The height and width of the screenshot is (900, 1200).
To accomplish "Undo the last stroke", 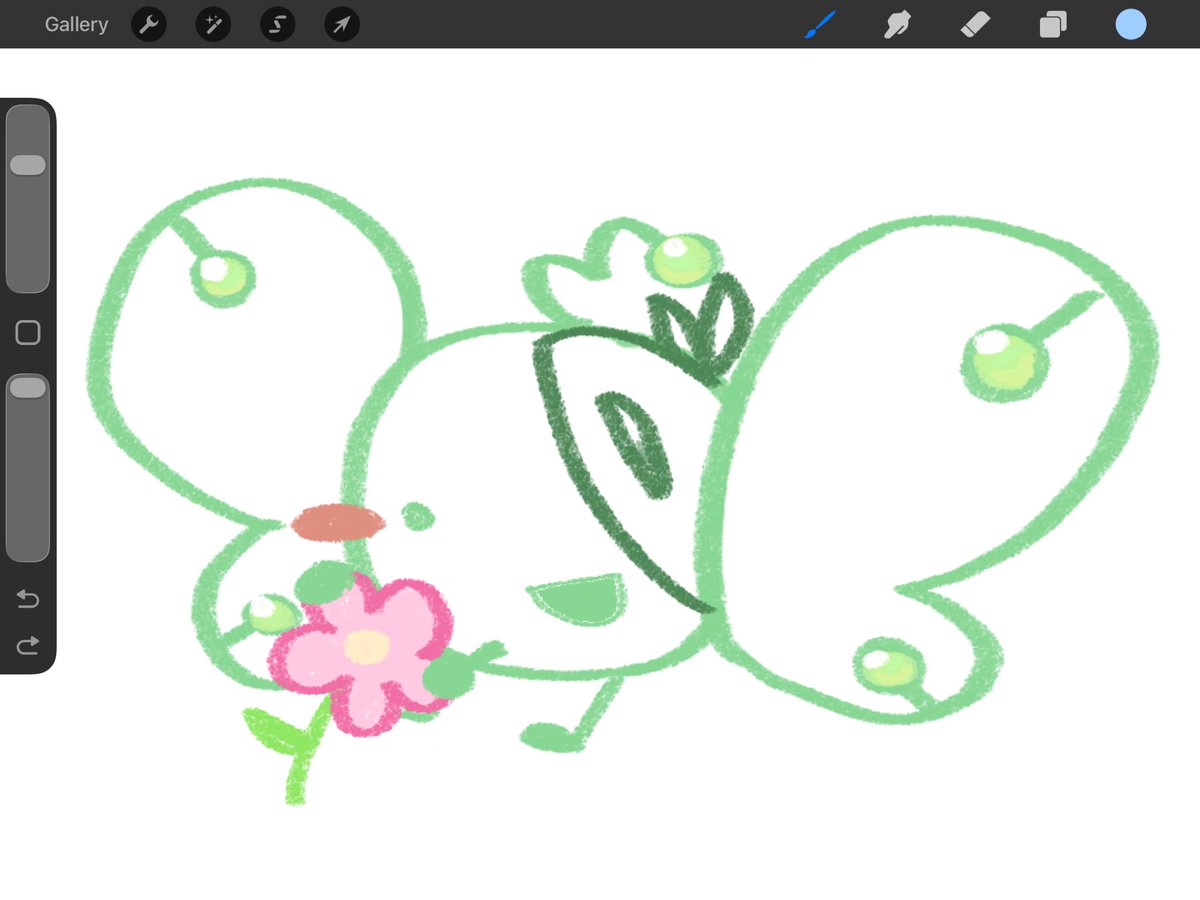I will (x=28, y=600).
